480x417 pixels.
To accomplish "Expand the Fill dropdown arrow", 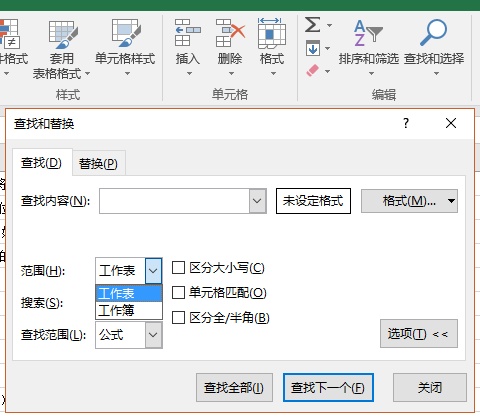I will pos(328,49).
